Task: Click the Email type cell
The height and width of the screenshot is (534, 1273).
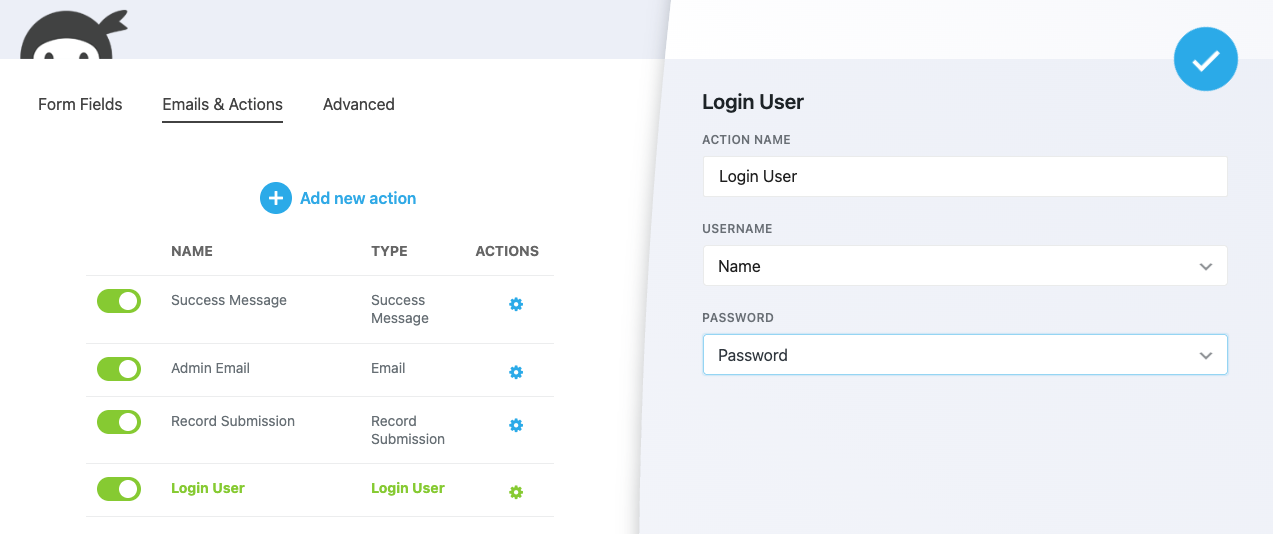Action: [388, 368]
